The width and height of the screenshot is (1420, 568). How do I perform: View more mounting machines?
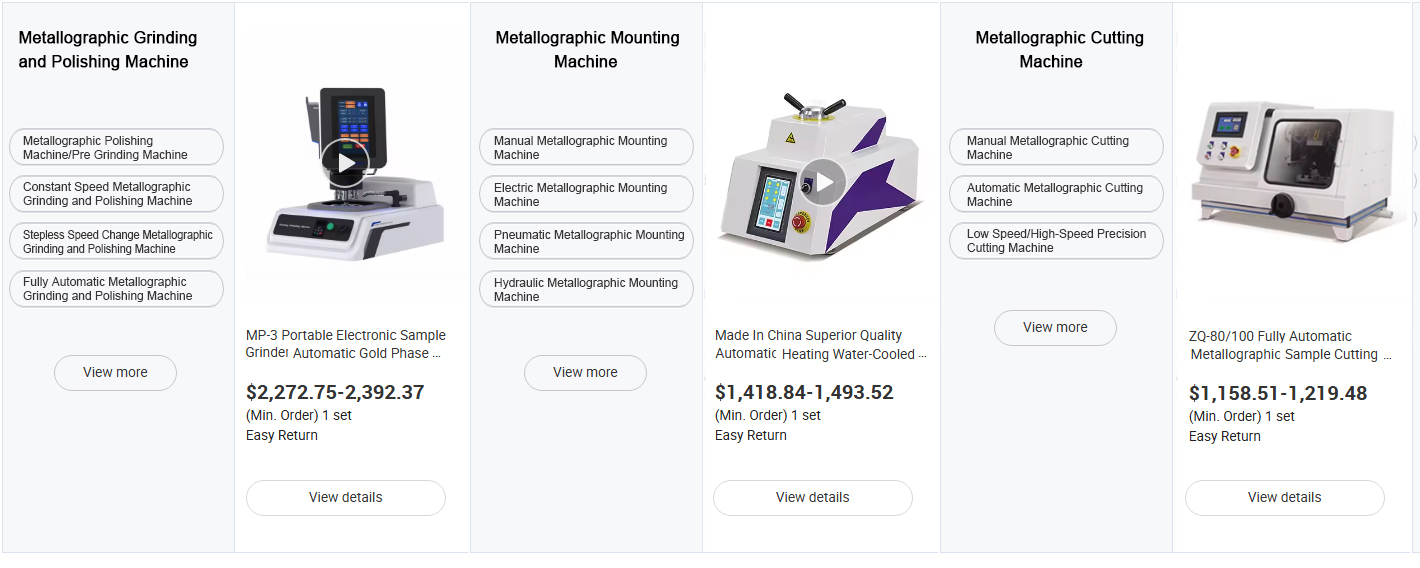(x=585, y=372)
